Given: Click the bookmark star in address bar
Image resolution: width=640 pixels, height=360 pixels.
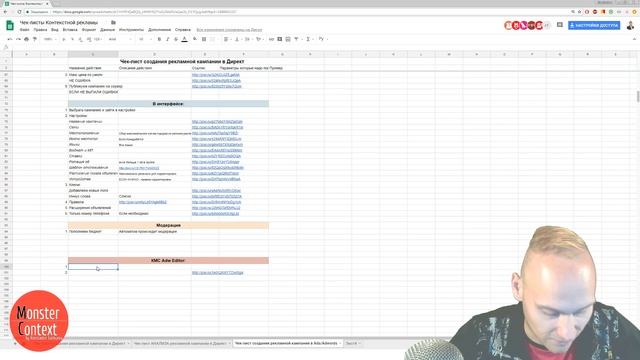Looking at the screenshot, I should tap(579, 12).
